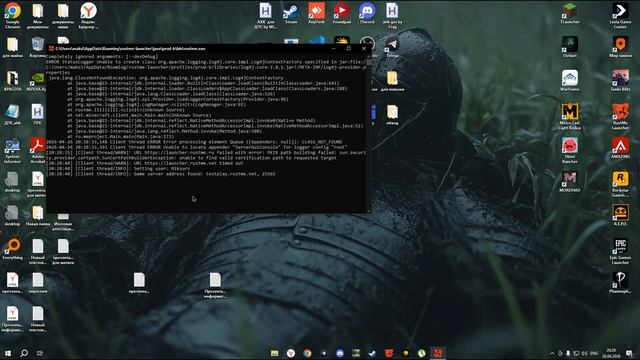Select the 'Game server address found' log line
Image resolution: width=640 pixels, height=360 pixels.
161,174
